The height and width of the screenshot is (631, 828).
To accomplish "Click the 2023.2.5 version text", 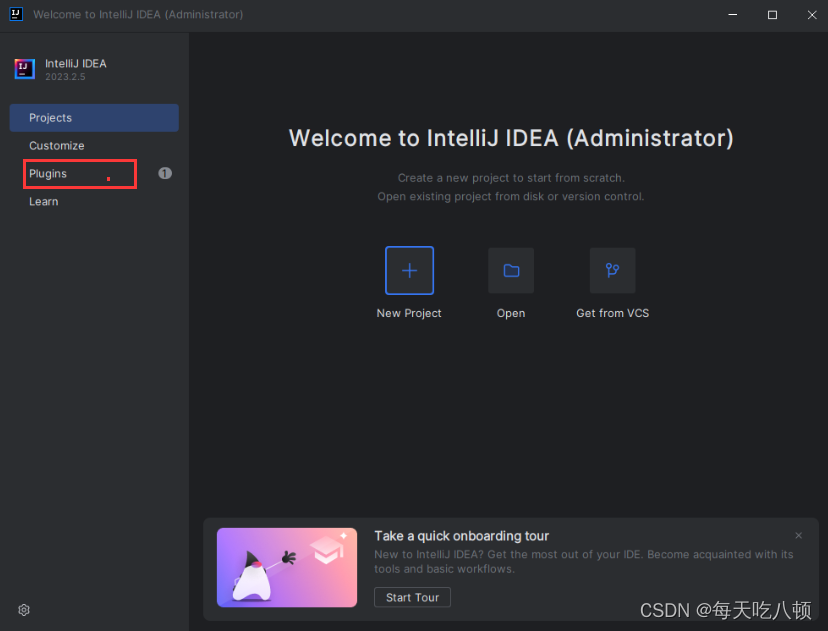I will (65, 77).
